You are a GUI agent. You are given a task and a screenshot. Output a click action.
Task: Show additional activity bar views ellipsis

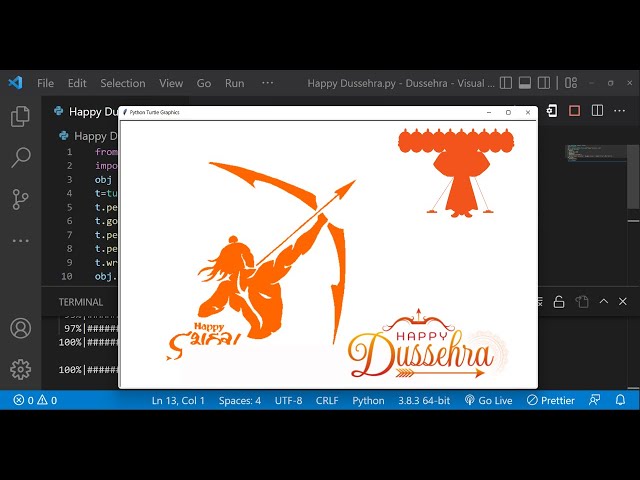pos(20,240)
